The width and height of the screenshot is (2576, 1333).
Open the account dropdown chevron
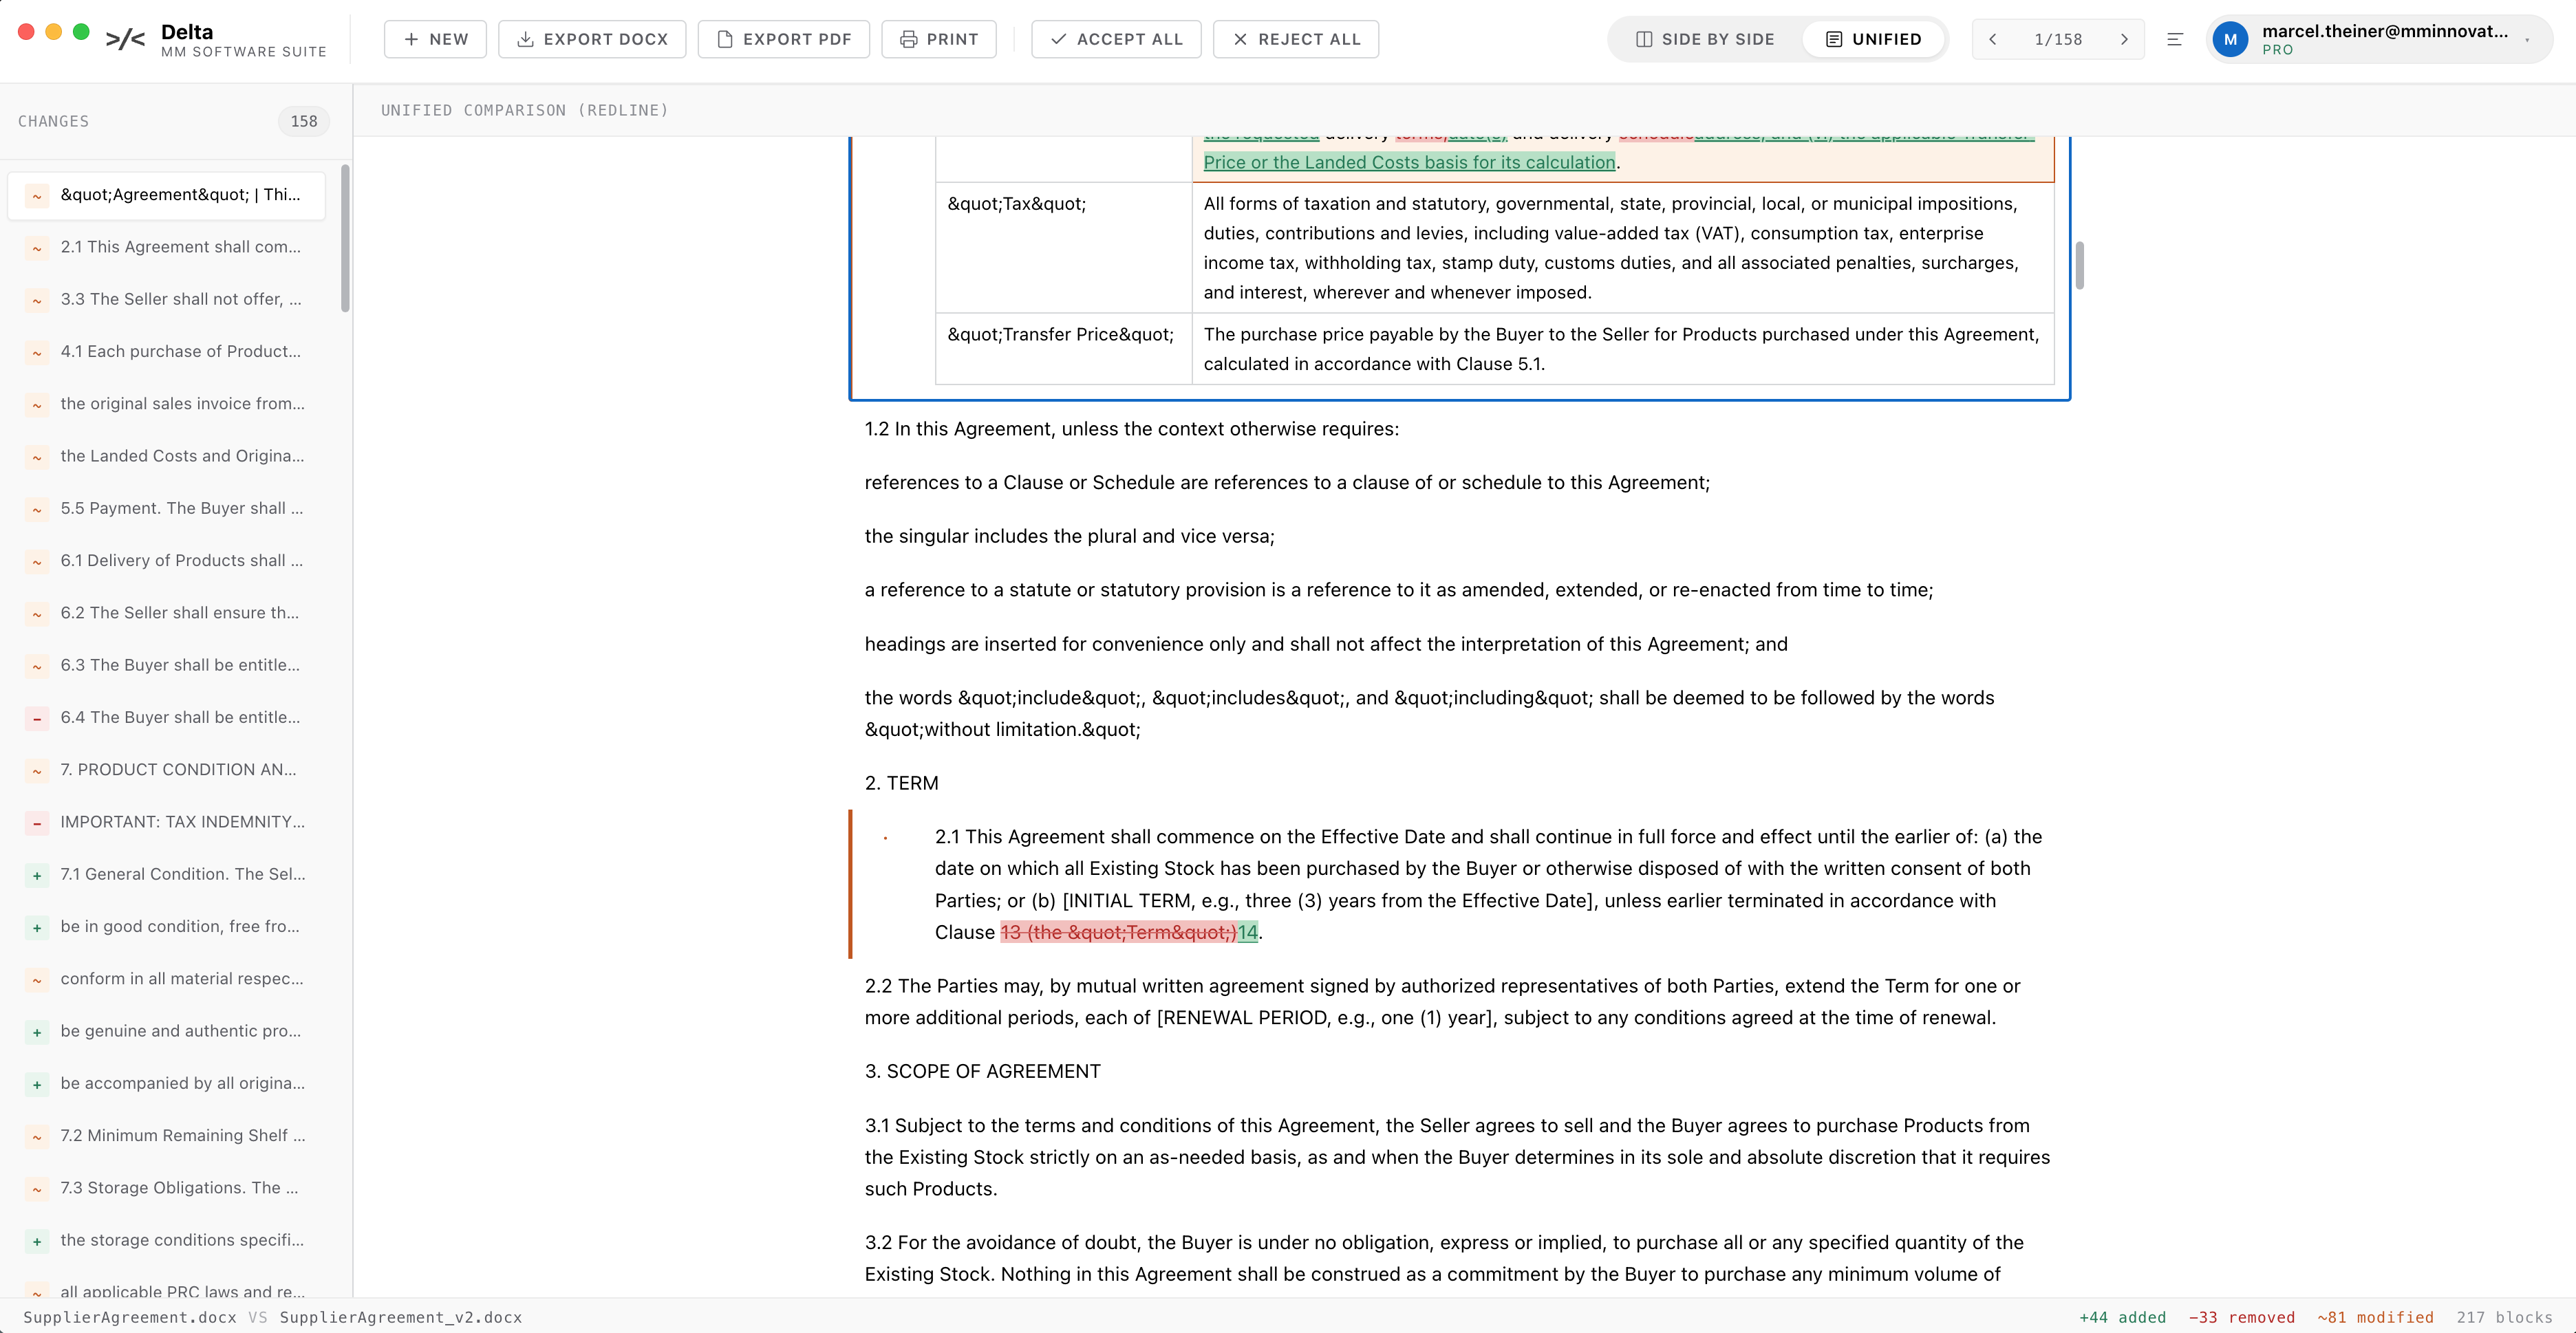pyautogui.click(x=2527, y=40)
